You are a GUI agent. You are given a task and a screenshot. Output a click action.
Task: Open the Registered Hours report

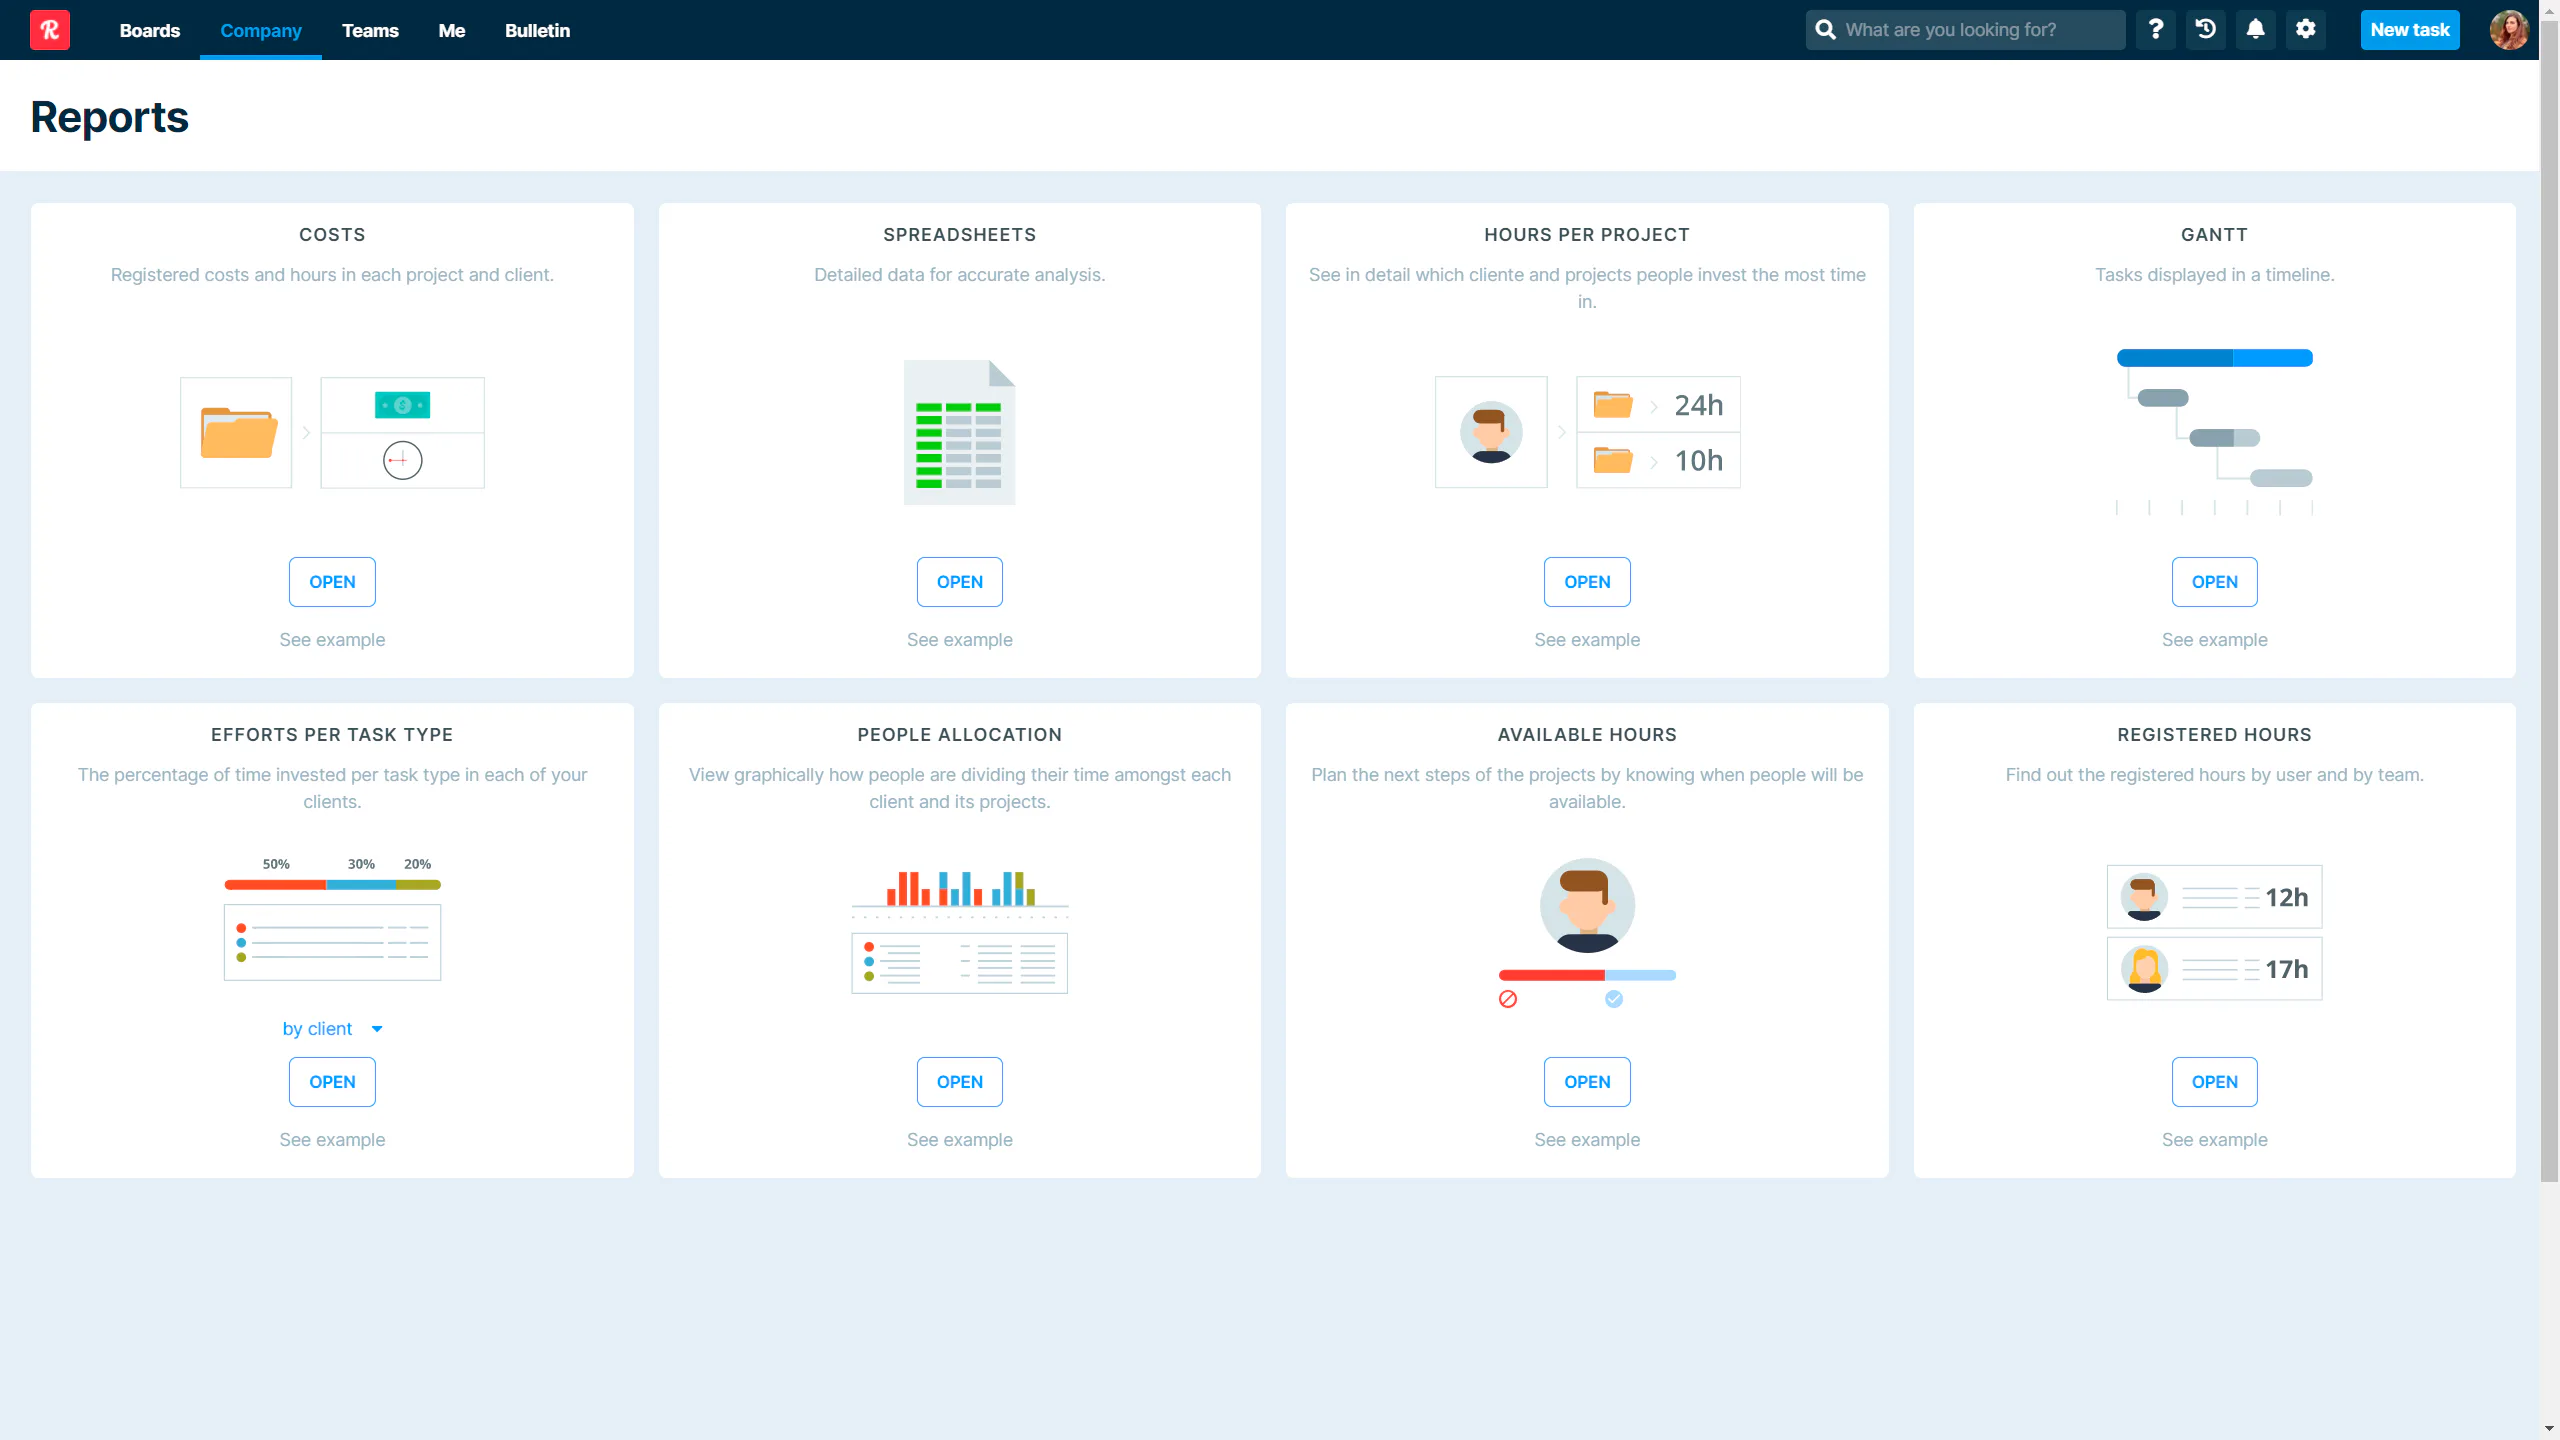tap(2214, 1082)
